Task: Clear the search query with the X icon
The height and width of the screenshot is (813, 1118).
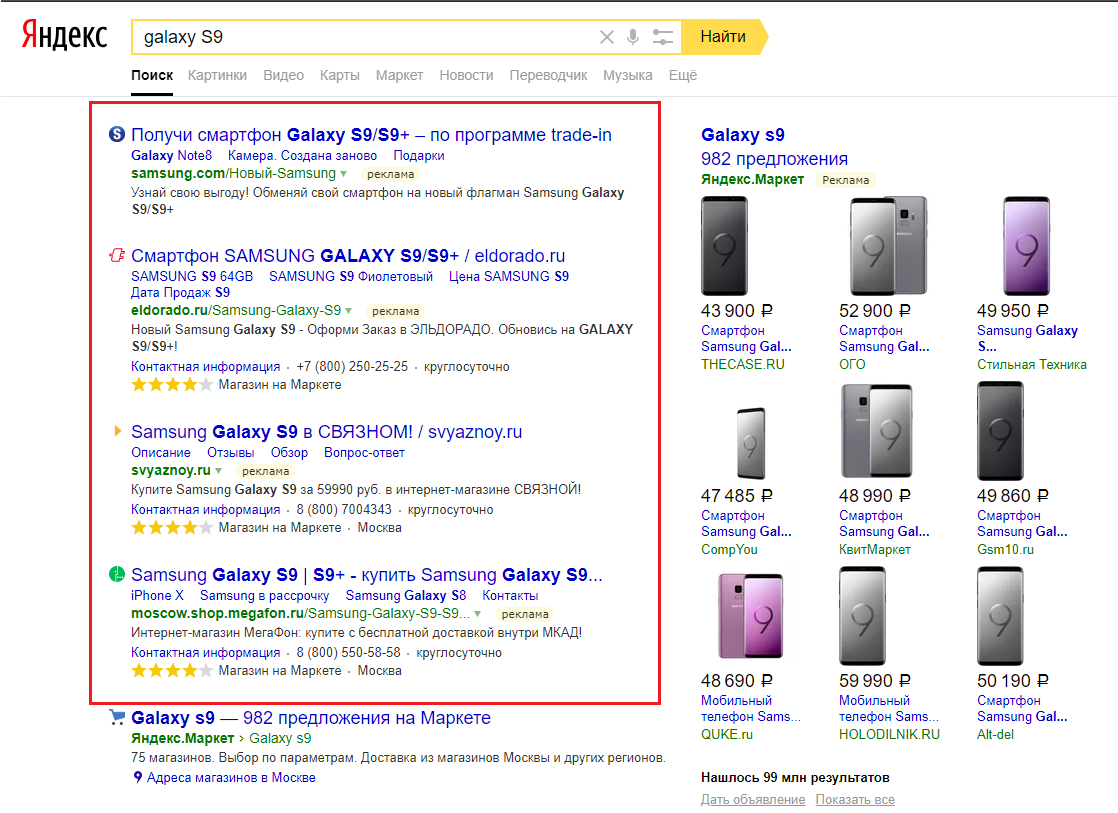Action: [x=607, y=37]
